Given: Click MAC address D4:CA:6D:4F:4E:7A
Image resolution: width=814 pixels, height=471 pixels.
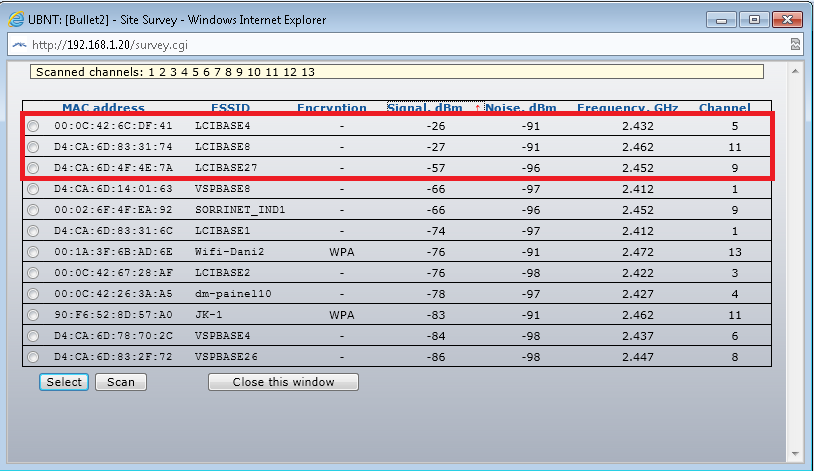Looking at the screenshot, I should 113,168.
